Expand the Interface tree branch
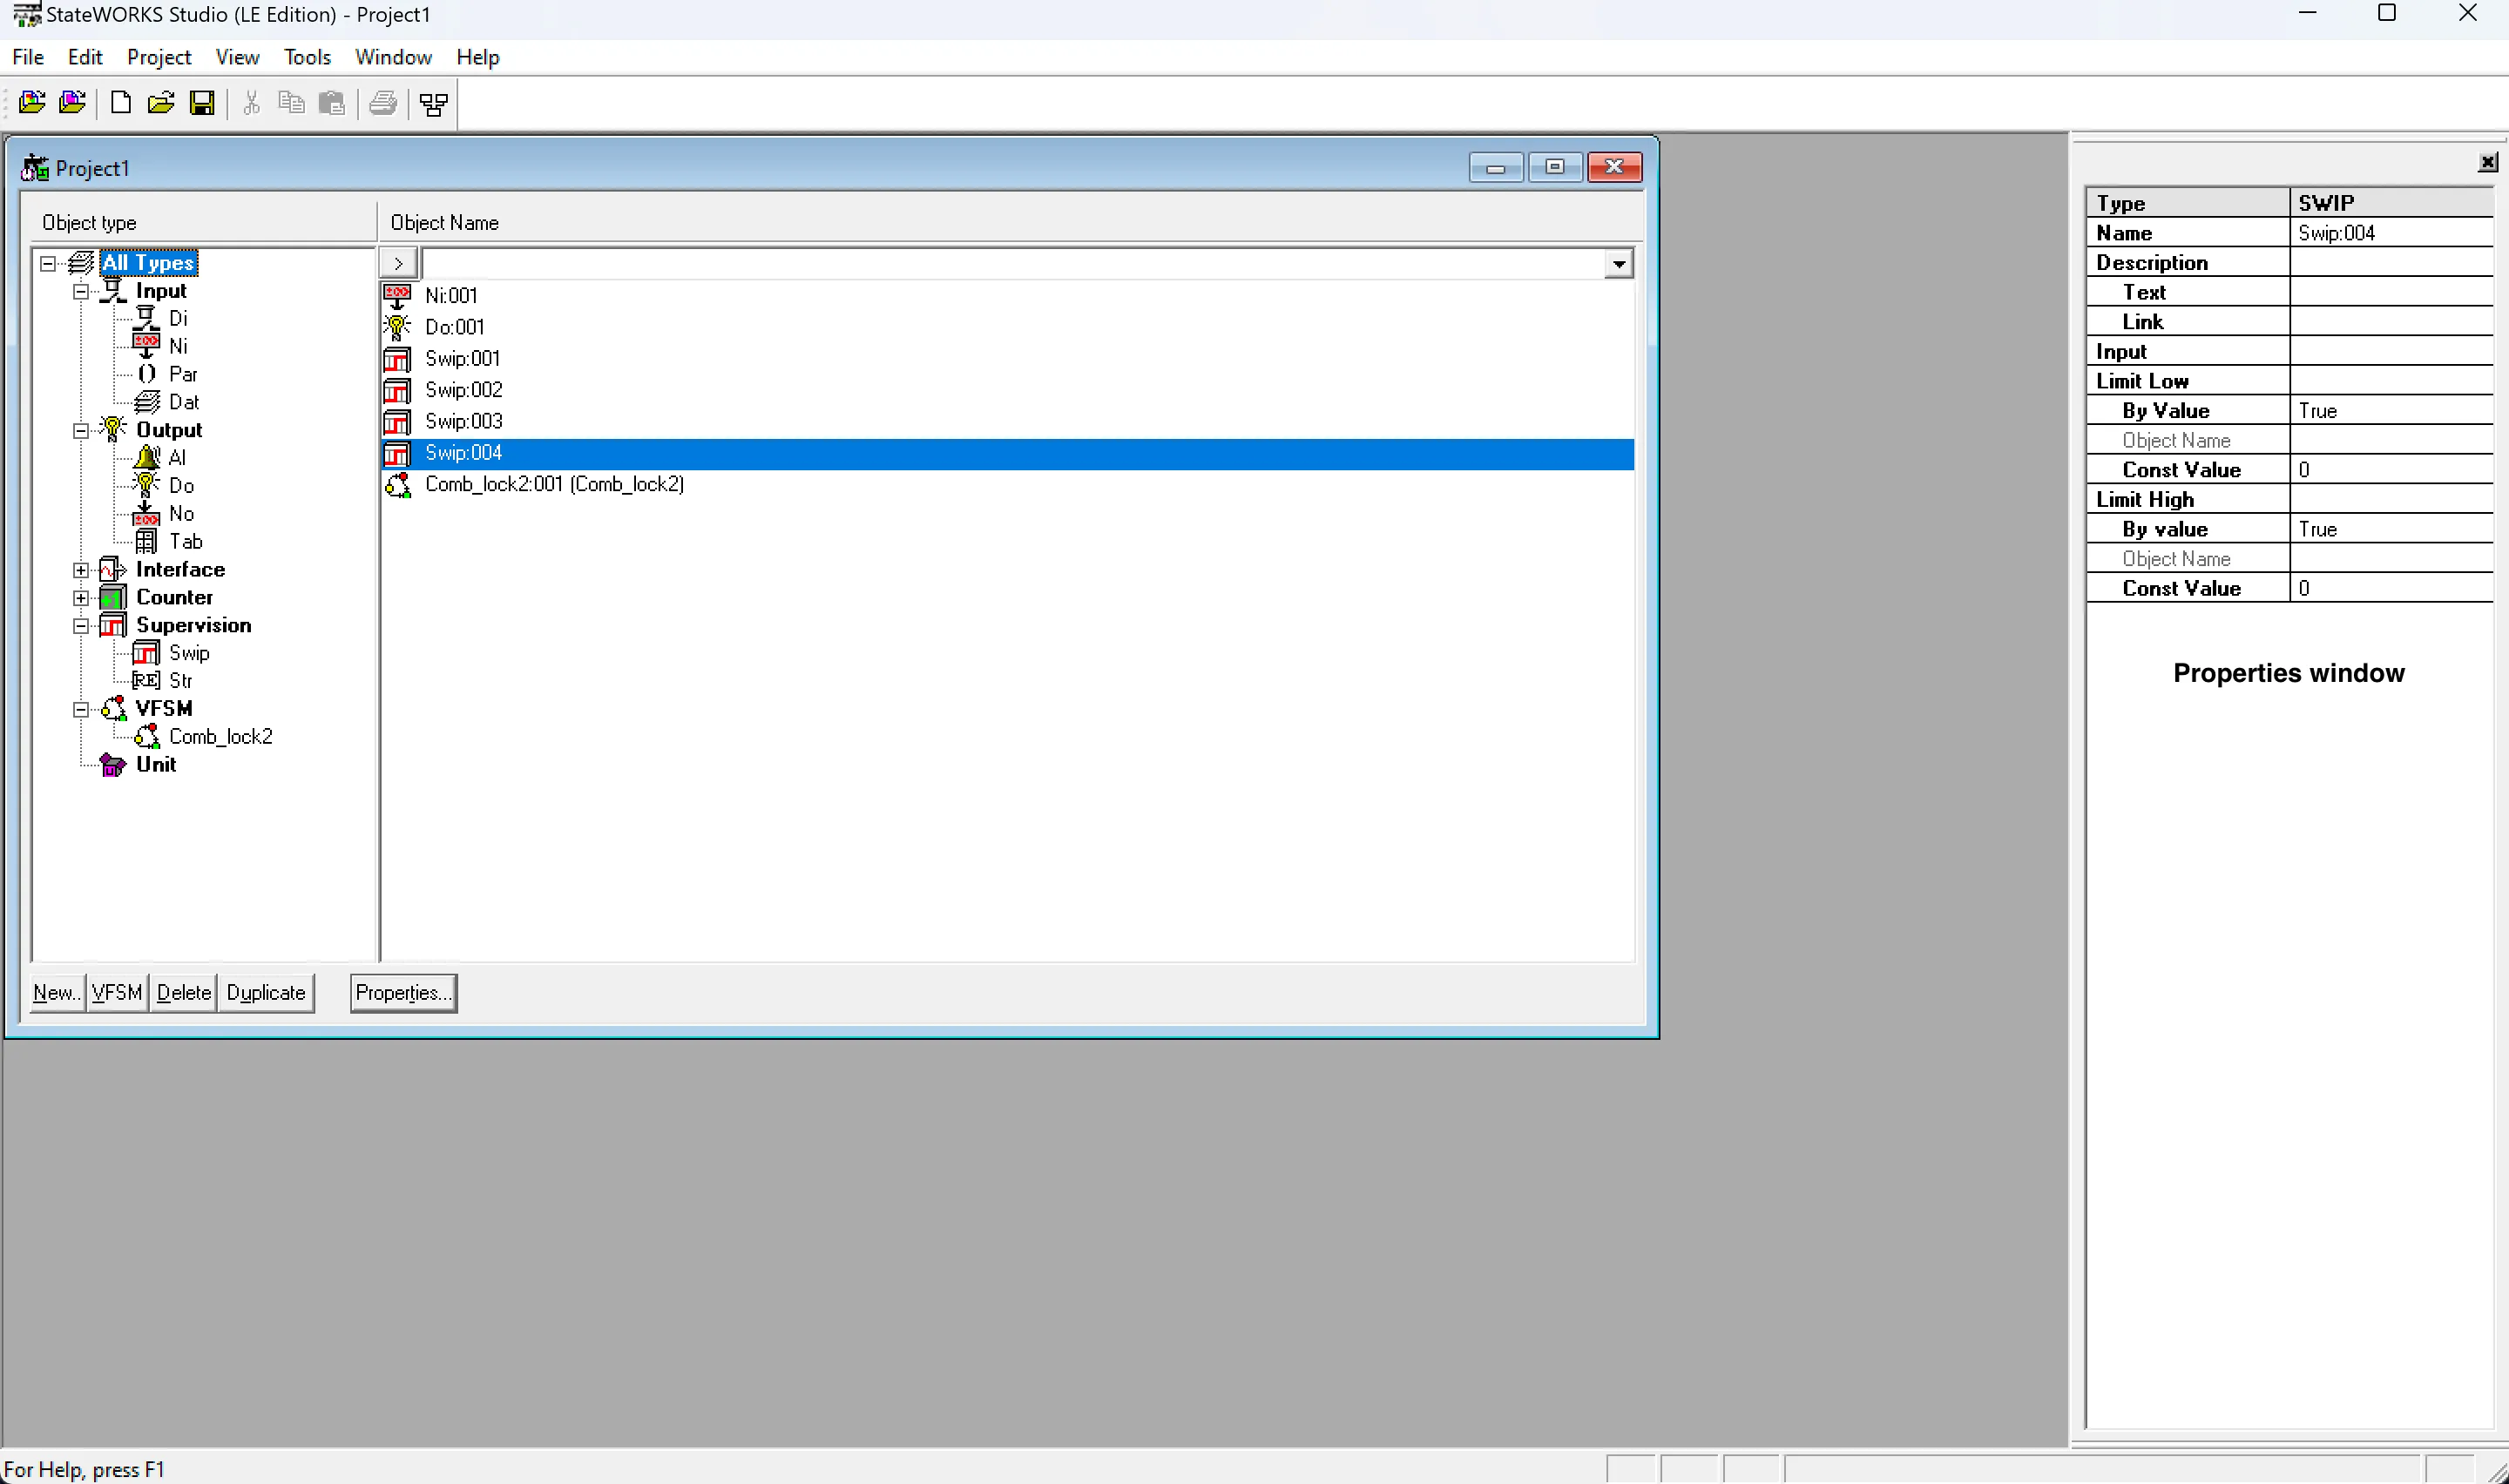Viewport: 2509px width, 1484px height. coord(81,569)
